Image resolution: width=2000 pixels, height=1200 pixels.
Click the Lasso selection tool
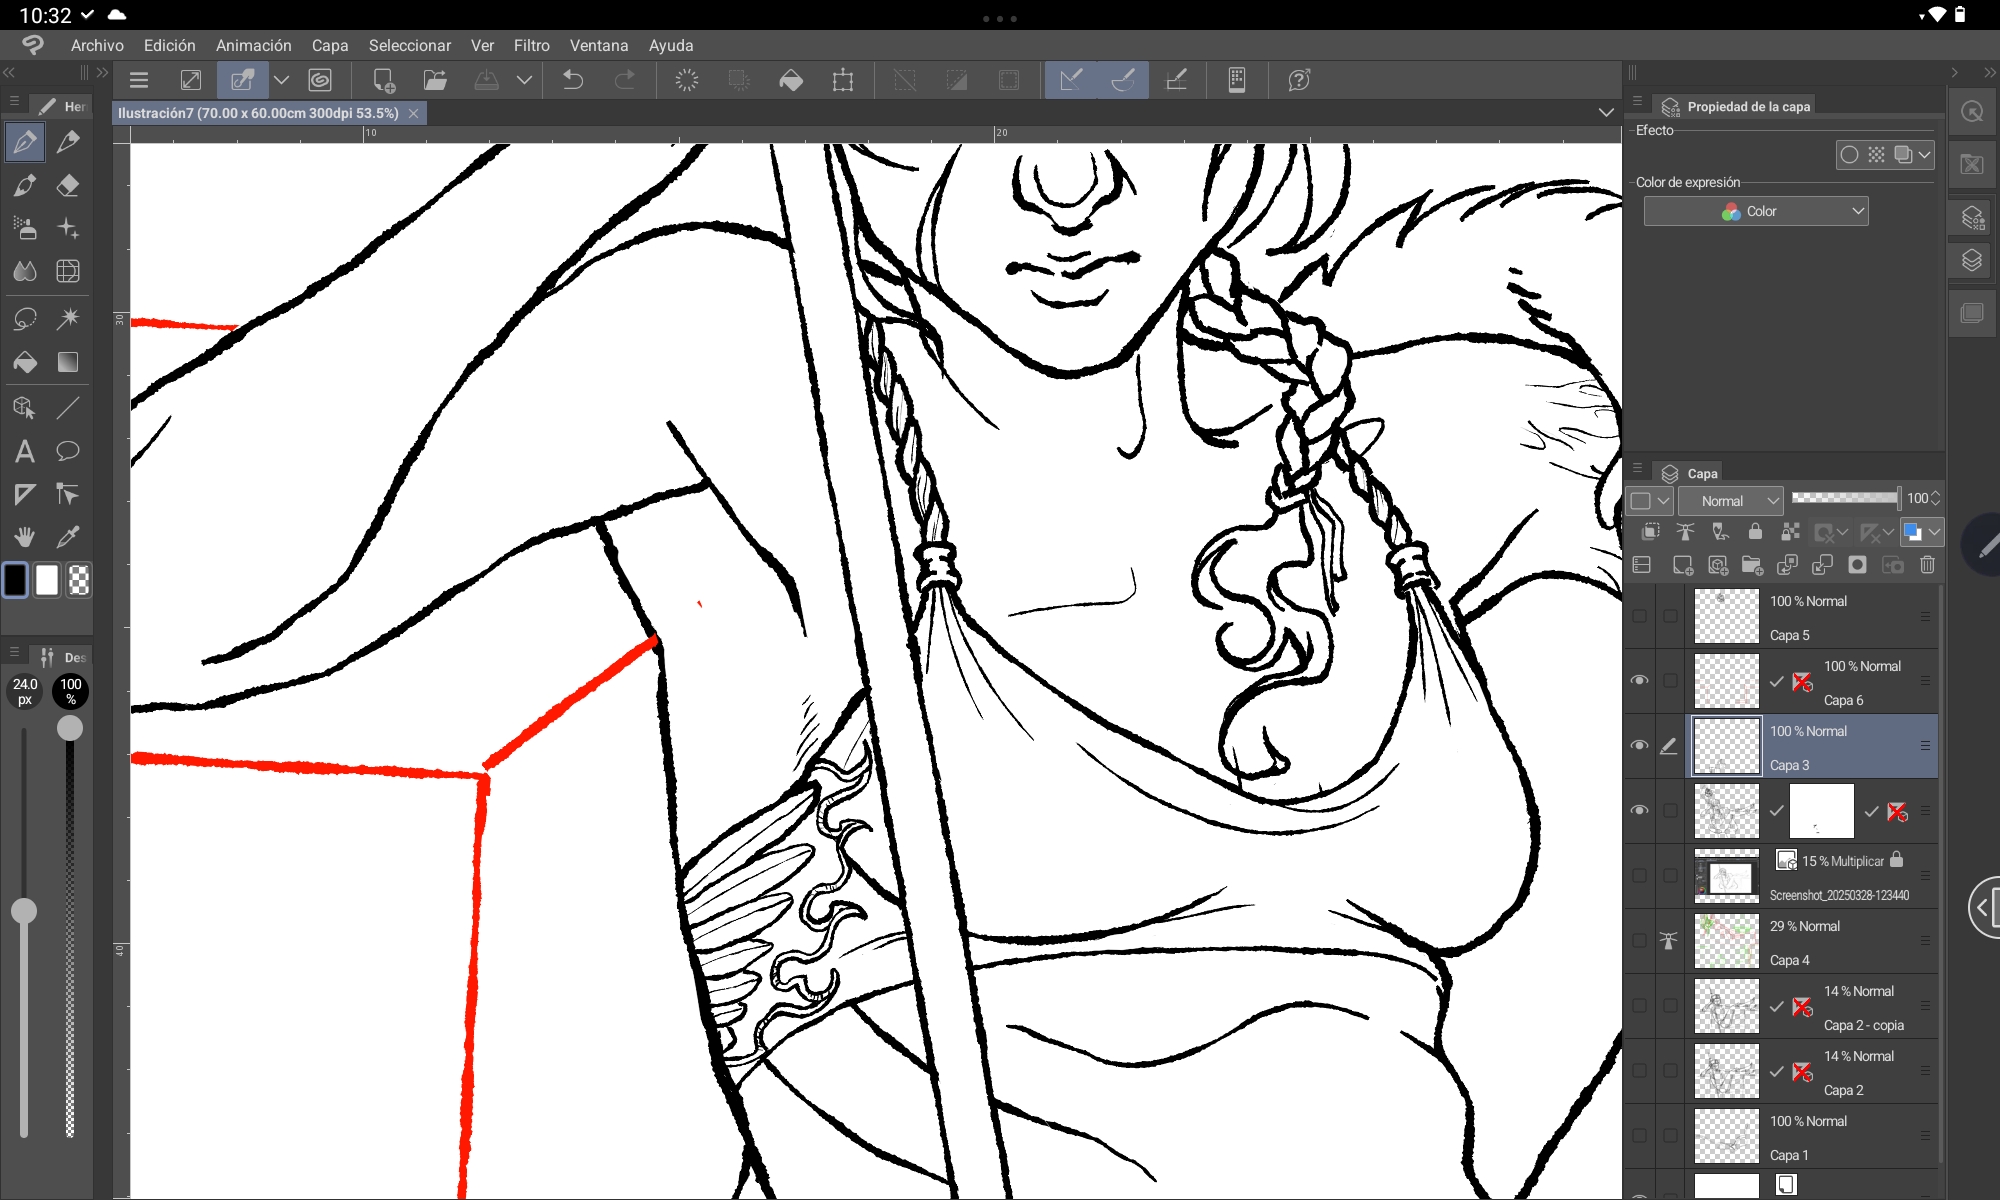[x=25, y=318]
